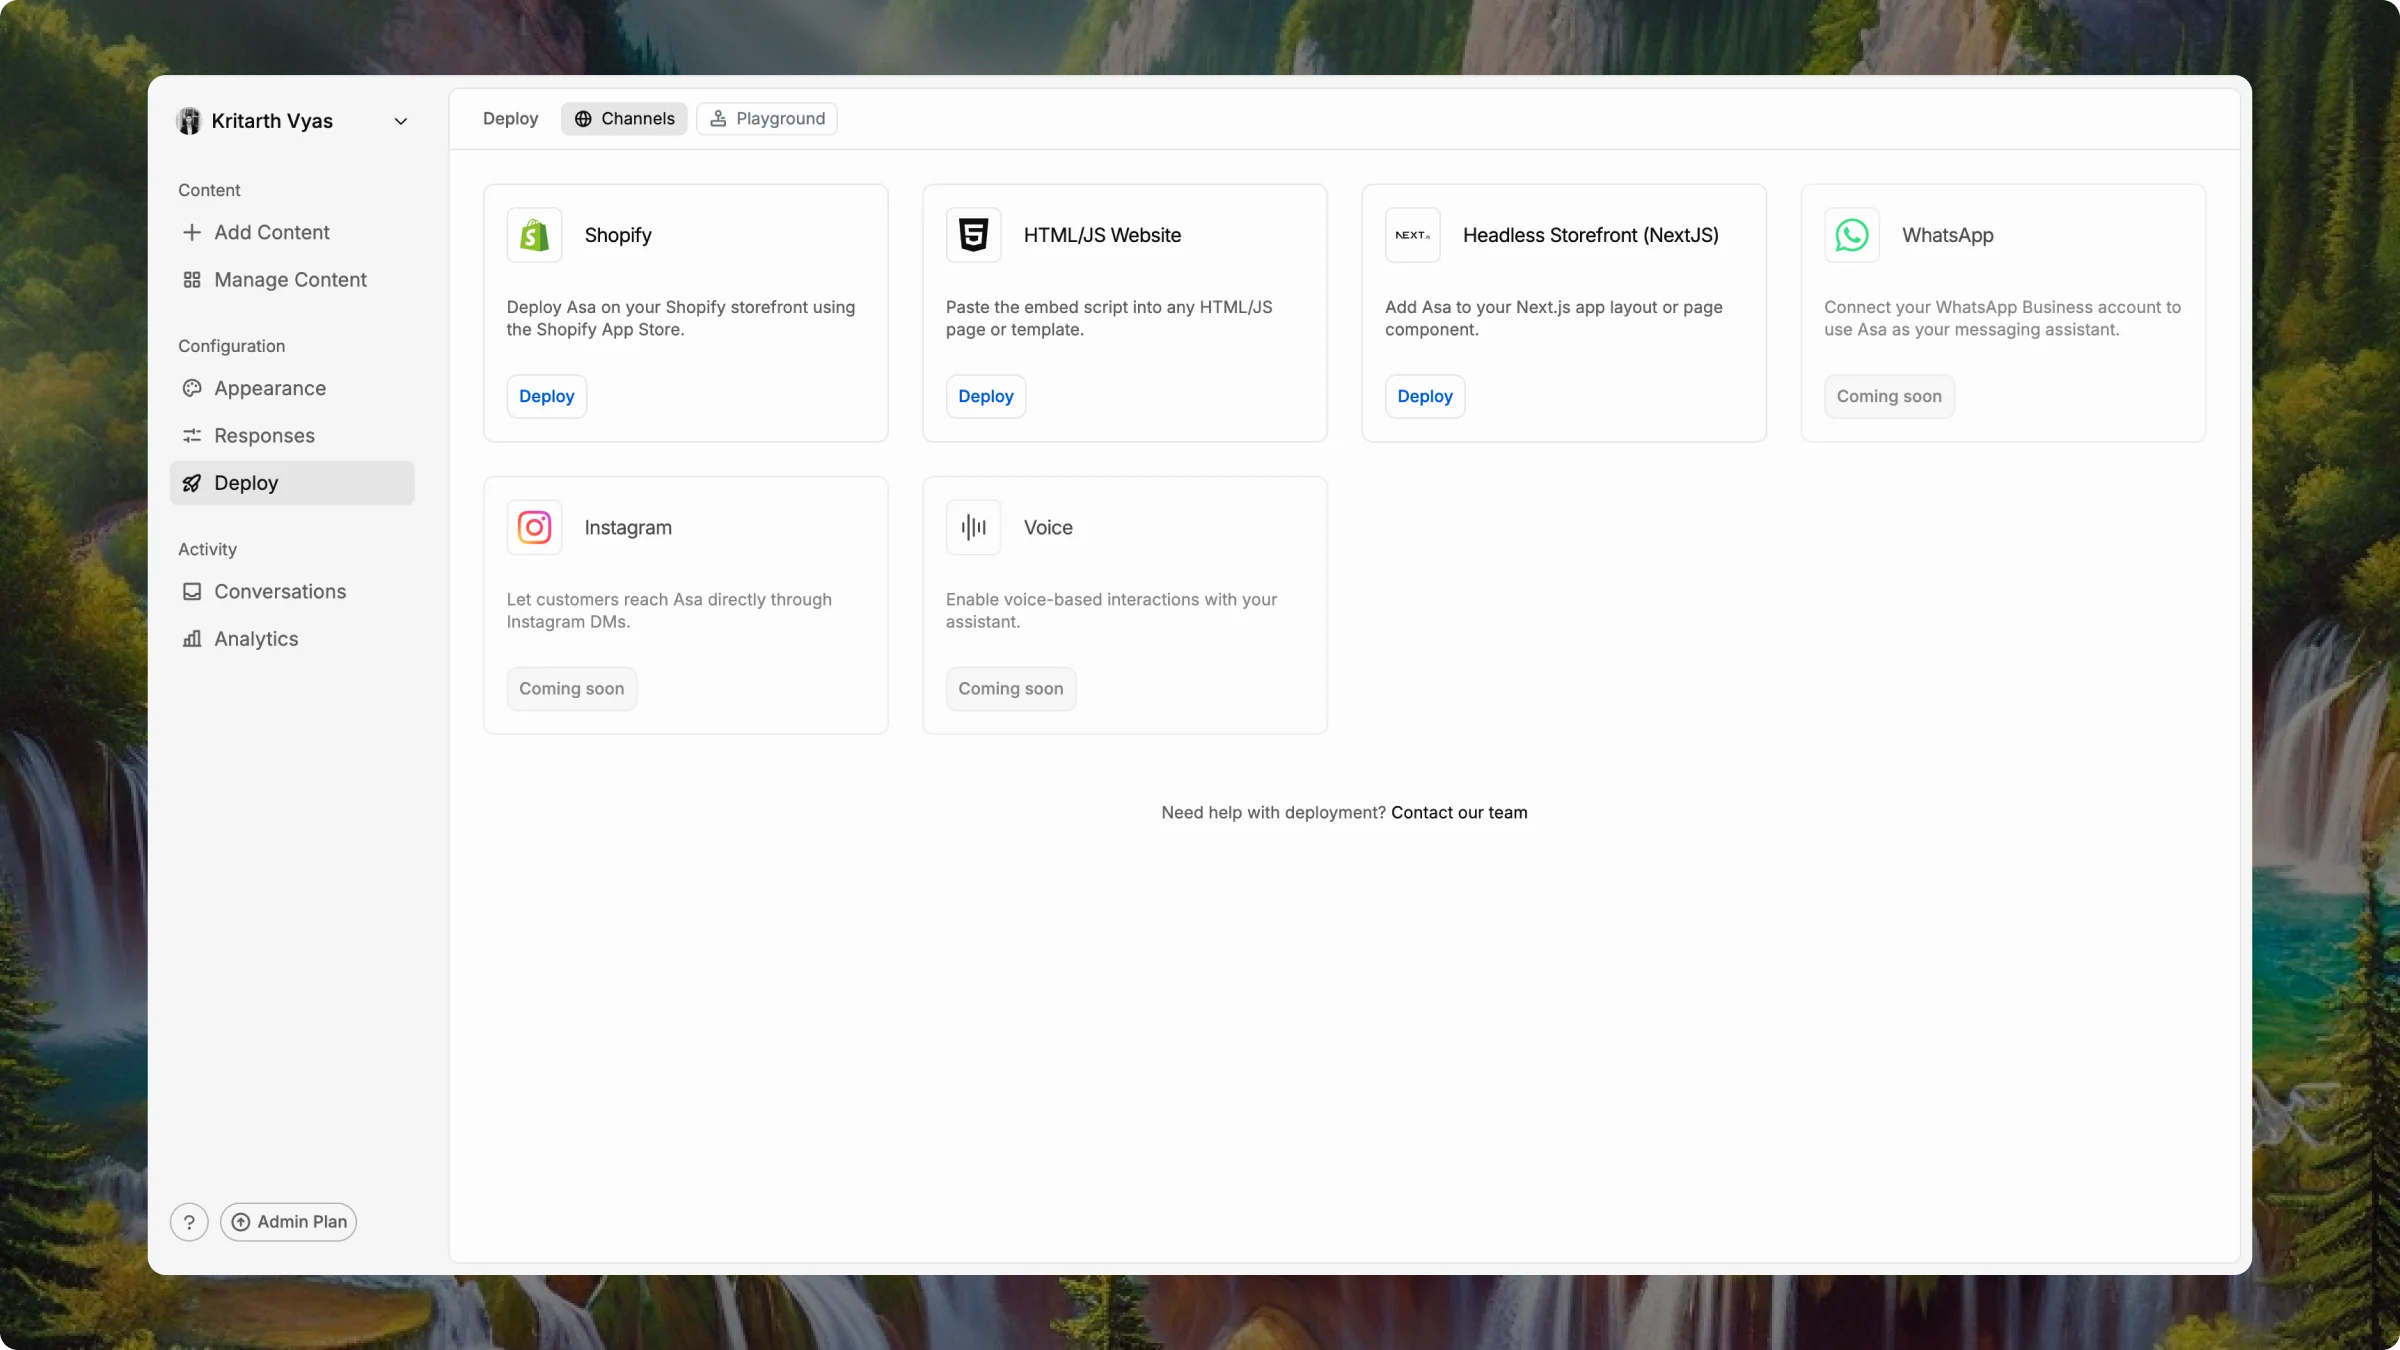The width and height of the screenshot is (2400, 1350).
Task: Click the Kritarth Vyas profile avatar
Action: [x=189, y=121]
